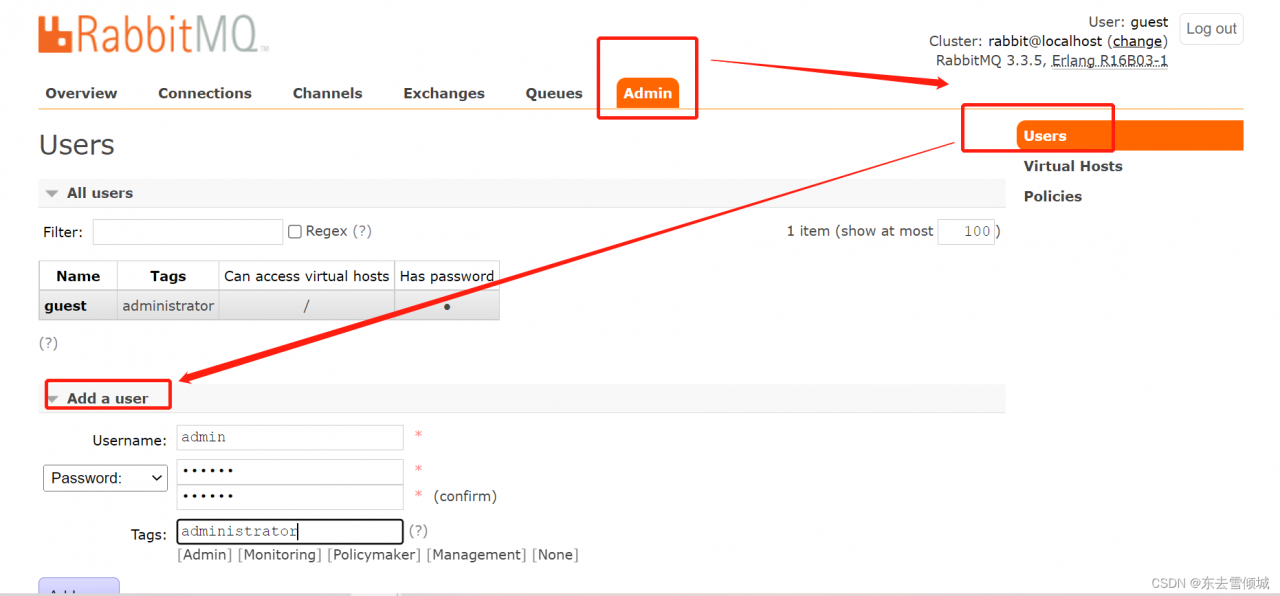
Task: Click the confirm password field
Action: coord(290,497)
